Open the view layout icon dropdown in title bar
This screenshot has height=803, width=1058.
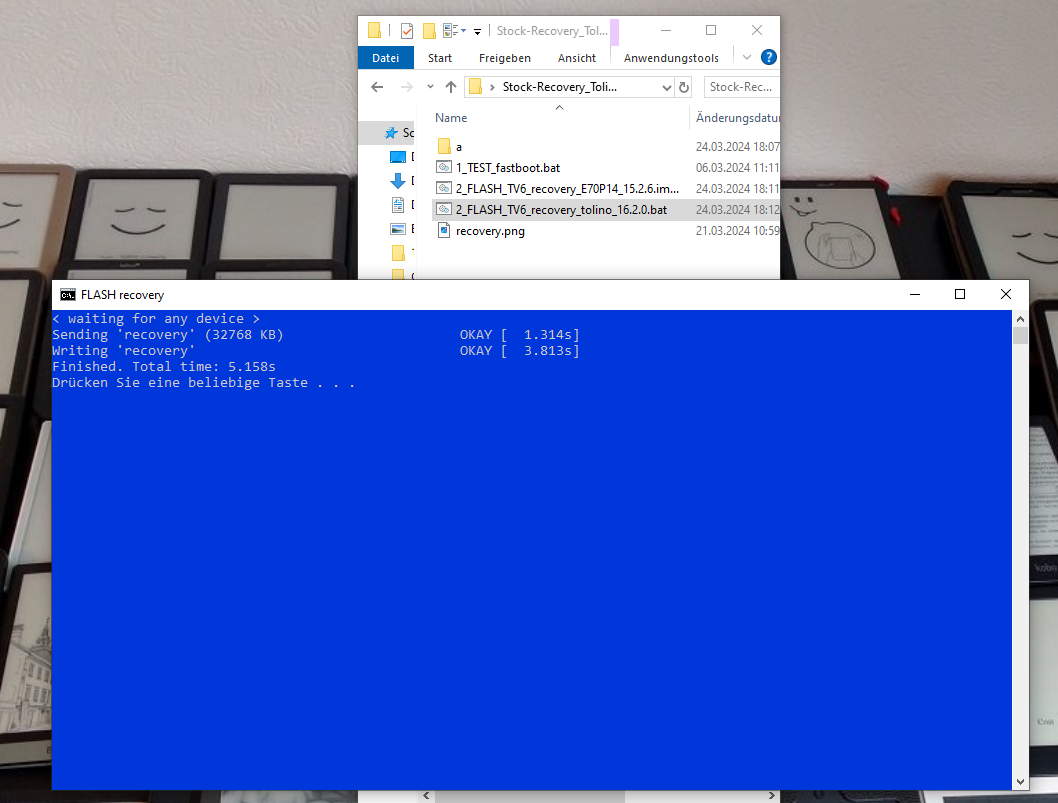(x=454, y=30)
